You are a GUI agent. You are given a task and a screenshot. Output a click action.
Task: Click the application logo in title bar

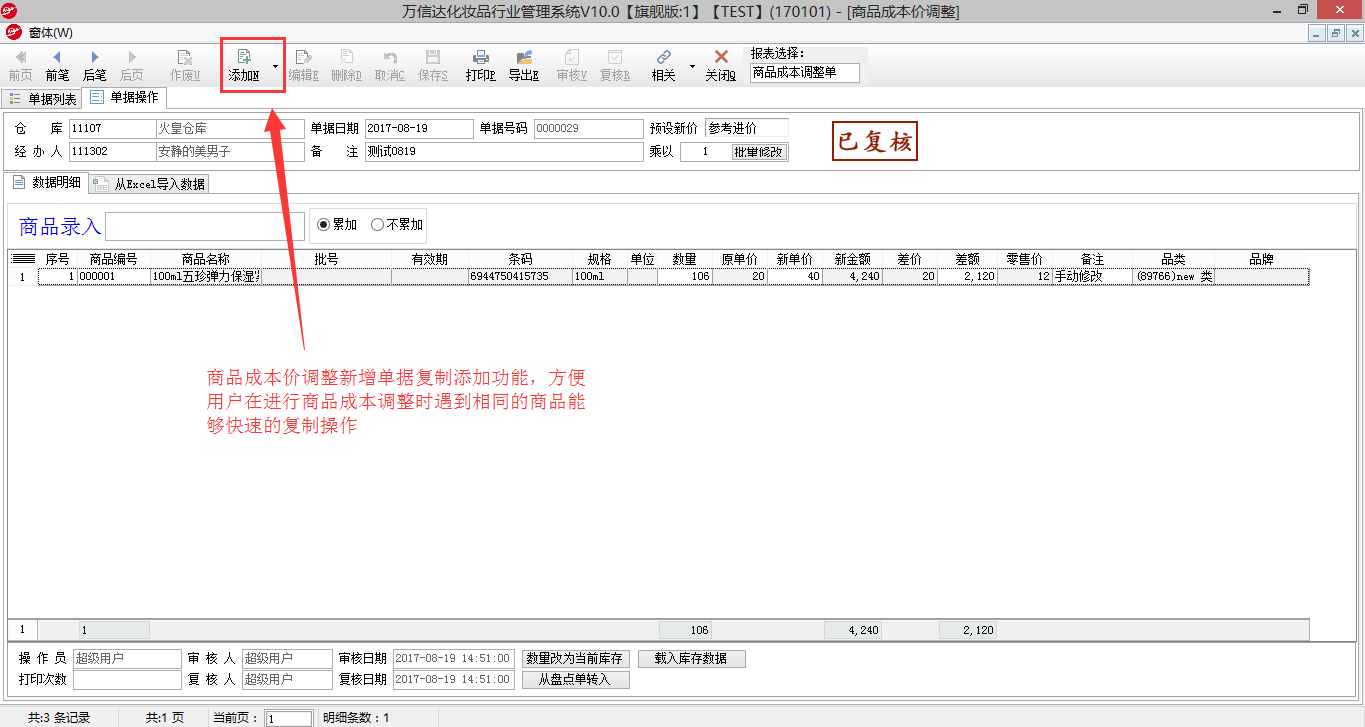(x=11, y=11)
